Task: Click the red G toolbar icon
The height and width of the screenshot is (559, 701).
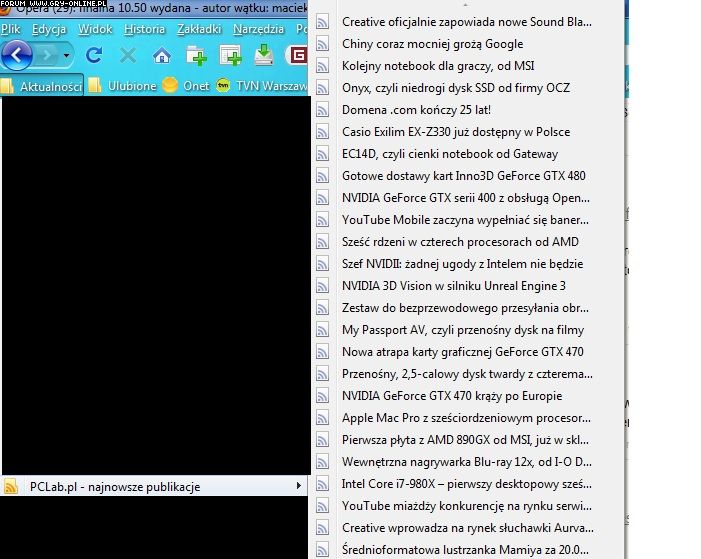Action: click(297, 55)
